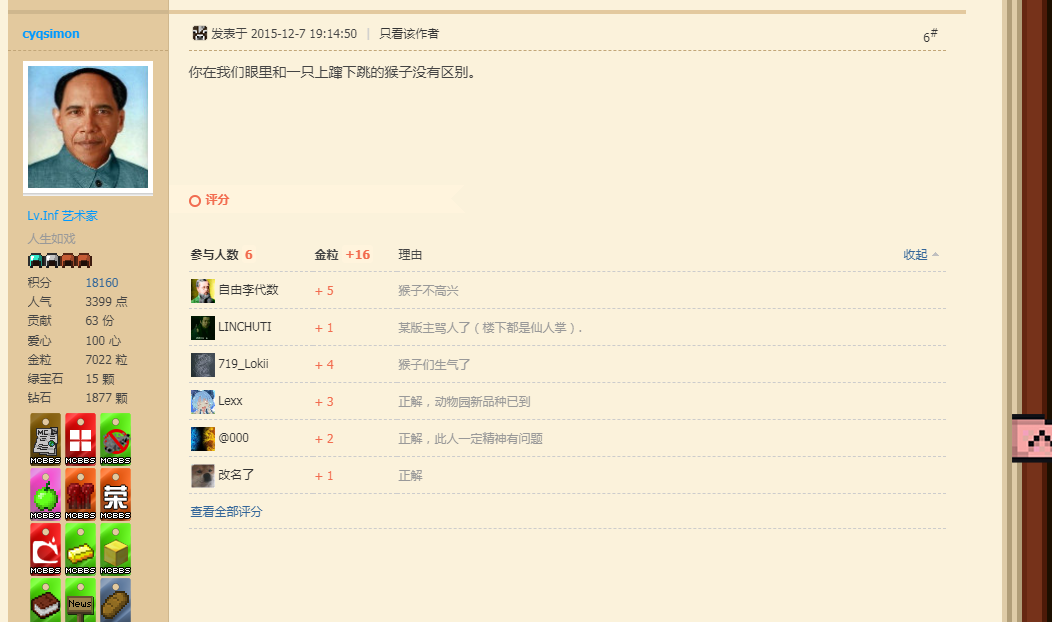Click the 参与人数 6 column header
This screenshot has height=622, width=1052.
[221, 254]
